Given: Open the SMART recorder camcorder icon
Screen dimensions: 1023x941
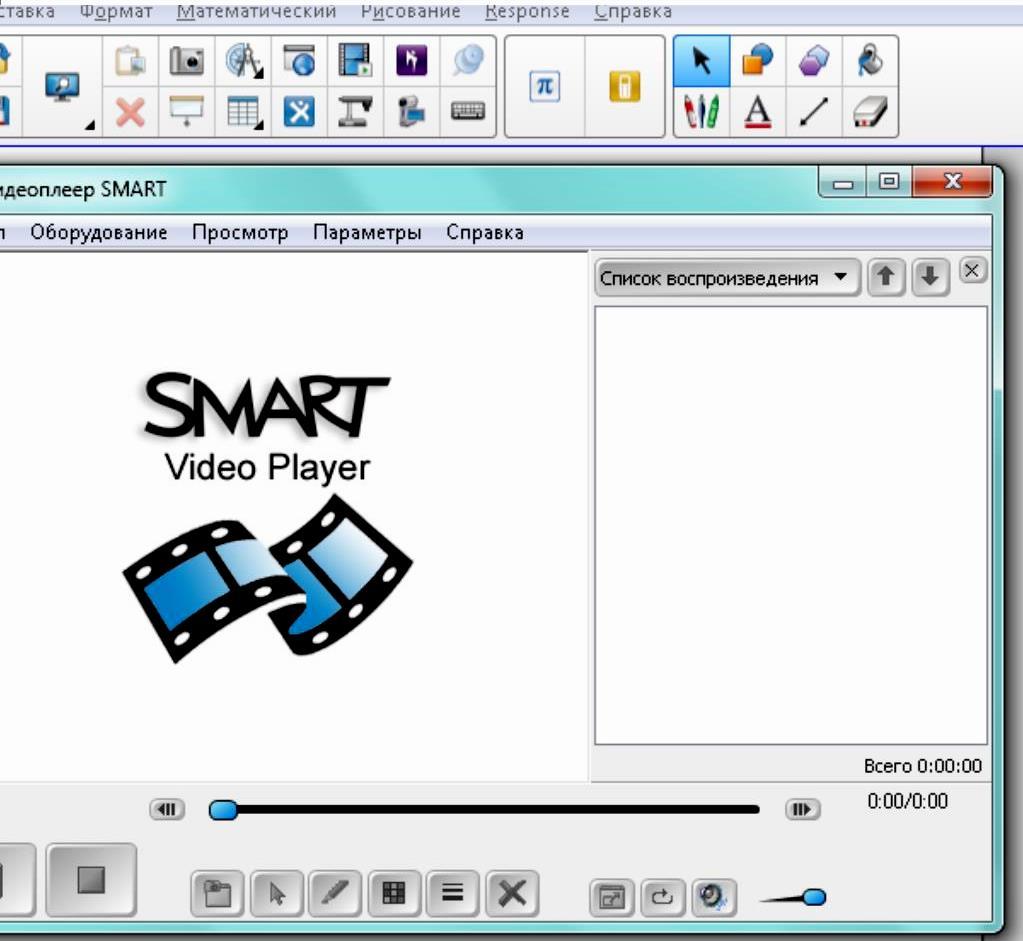Looking at the screenshot, I should tap(412, 112).
